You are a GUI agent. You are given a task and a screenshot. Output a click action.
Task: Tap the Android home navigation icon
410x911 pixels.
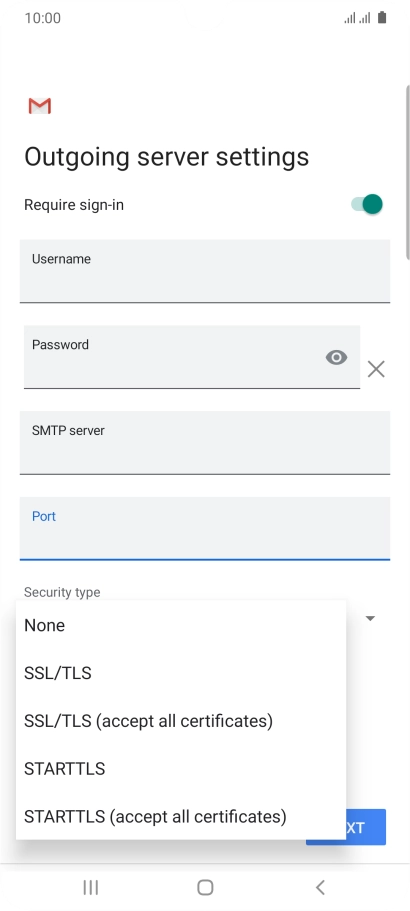point(205,887)
